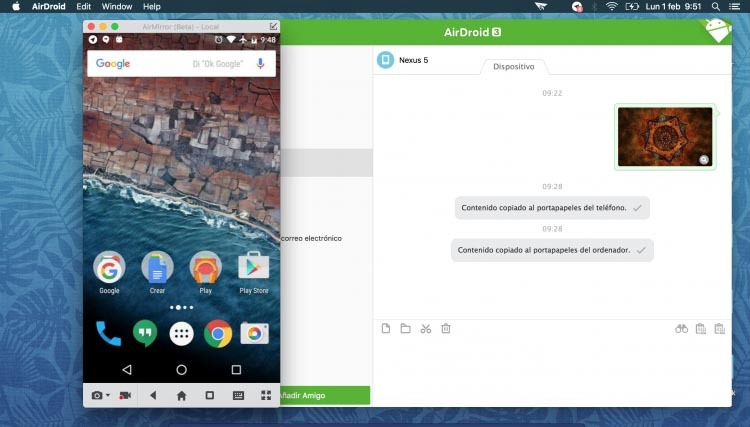Launch Chrome browser on the phone
The height and width of the screenshot is (427, 750).
pyautogui.click(x=218, y=334)
